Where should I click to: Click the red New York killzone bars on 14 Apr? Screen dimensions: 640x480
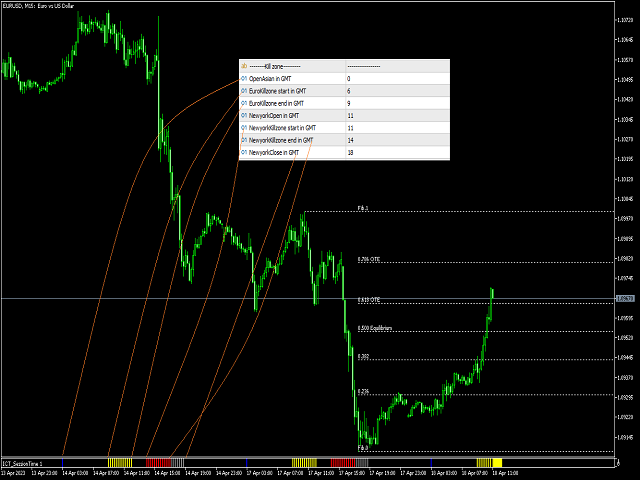coord(158,463)
